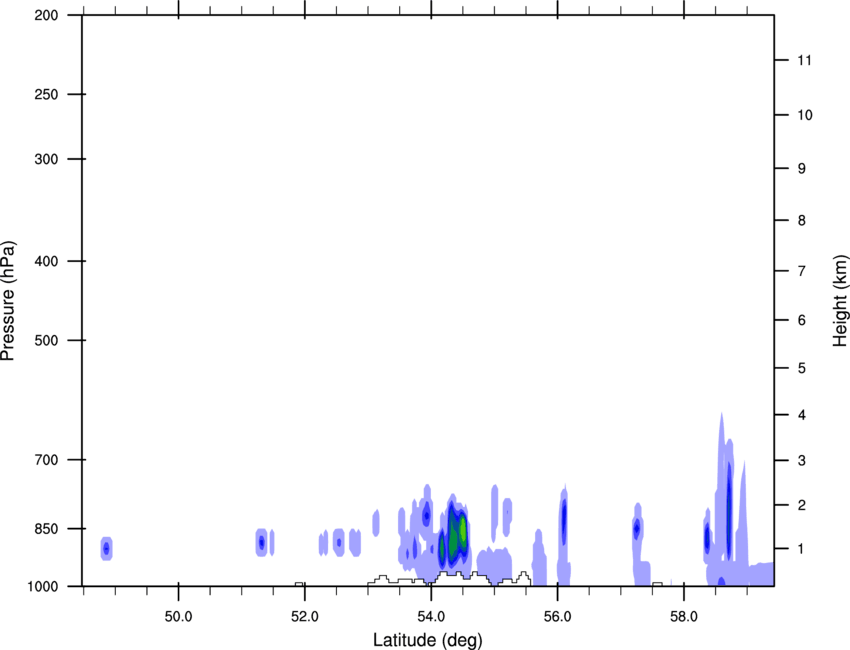Select the 700 pressure tick label
The height and width of the screenshot is (650, 850).
(x=46, y=460)
